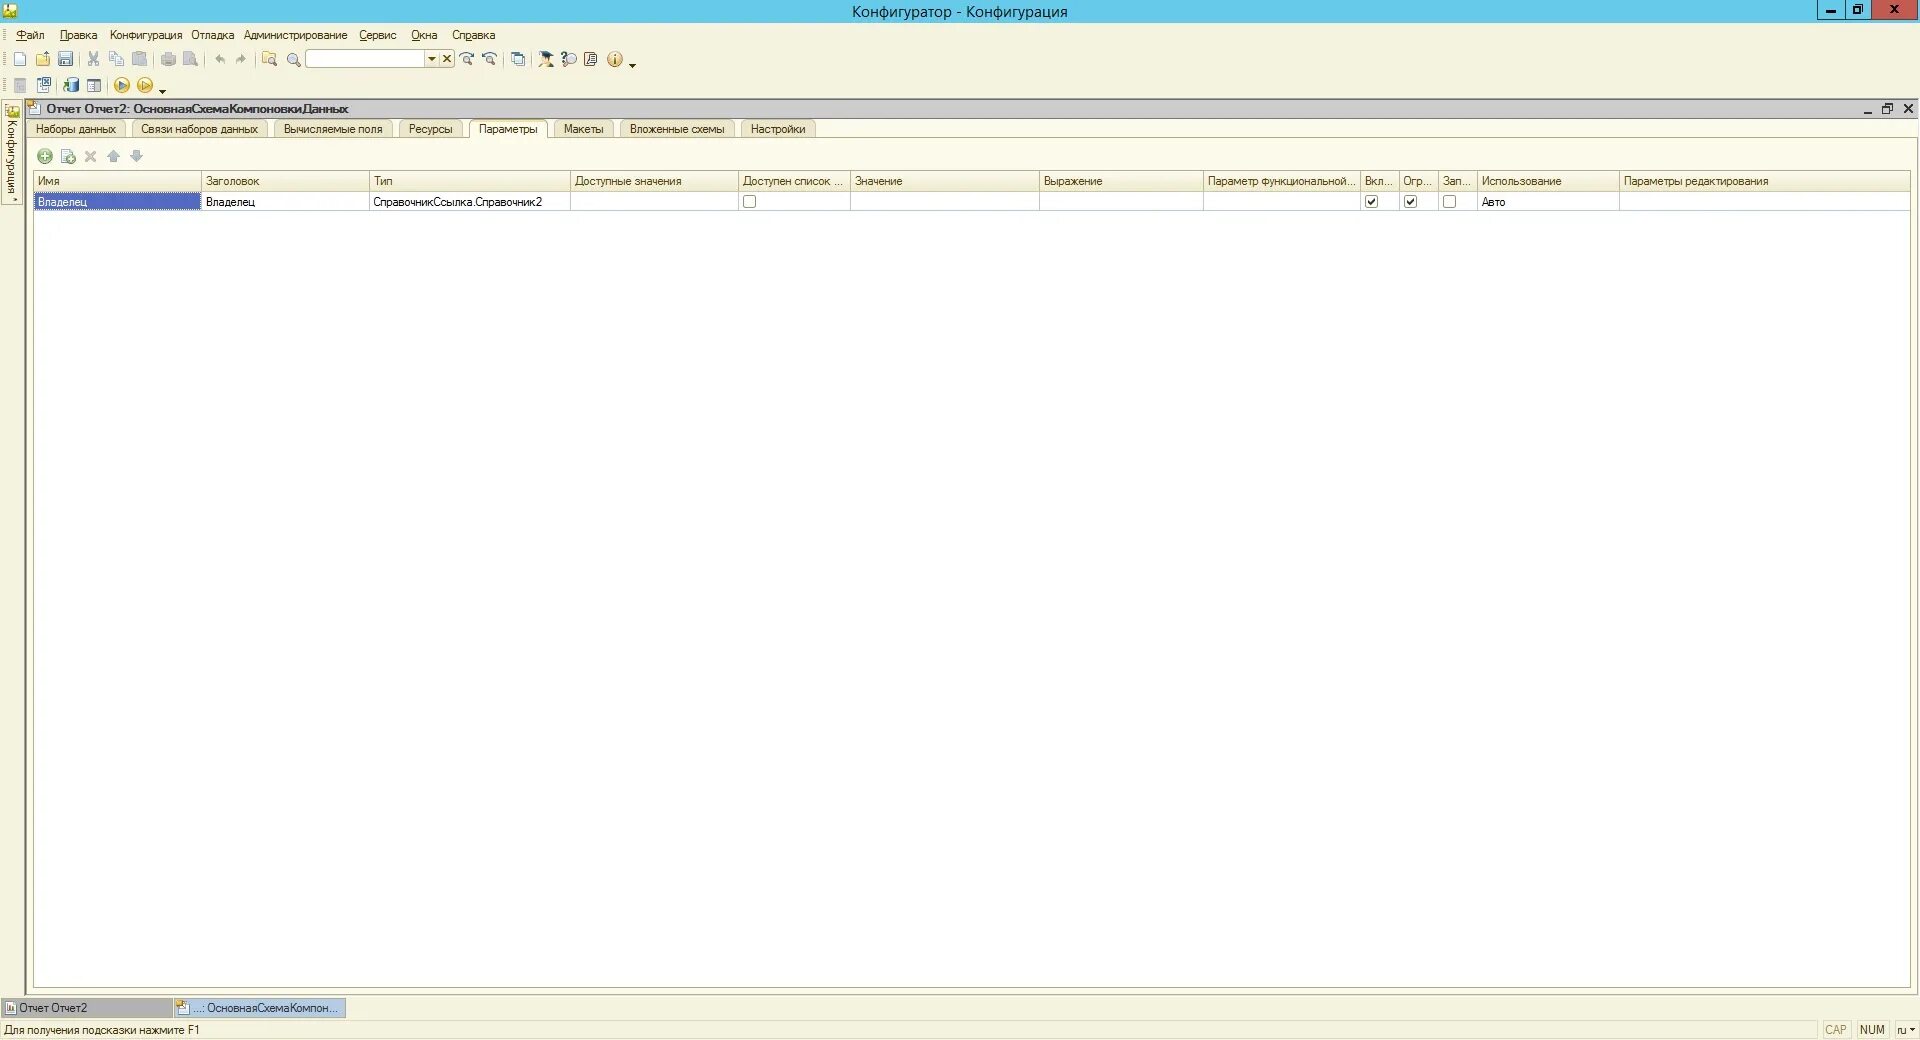Create a new document with toolbar icon
This screenshot has width=1920, height=1040.
click(x=19, y=60)
